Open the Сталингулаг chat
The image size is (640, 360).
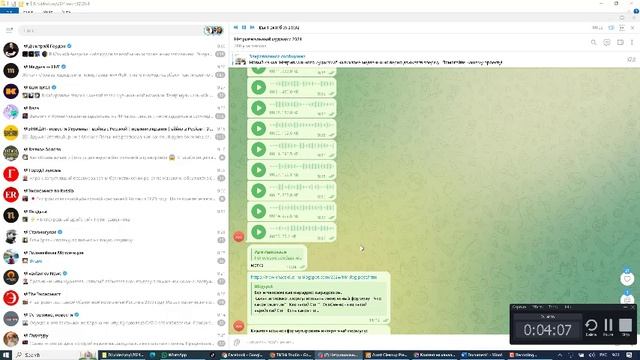tap(114, 236)
